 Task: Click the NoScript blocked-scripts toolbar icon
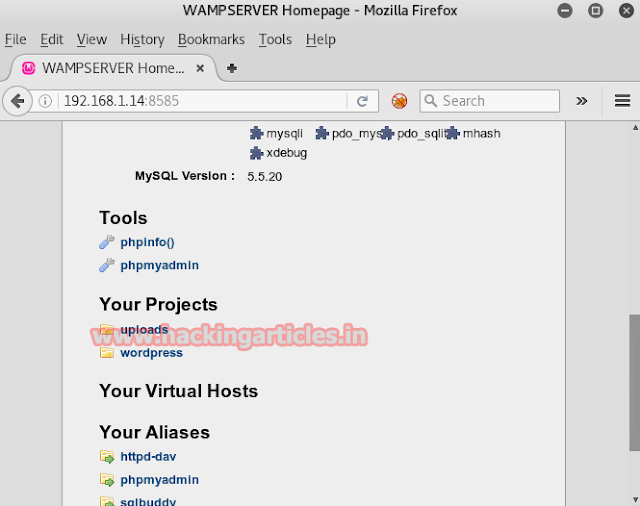(x=399, y=101)
